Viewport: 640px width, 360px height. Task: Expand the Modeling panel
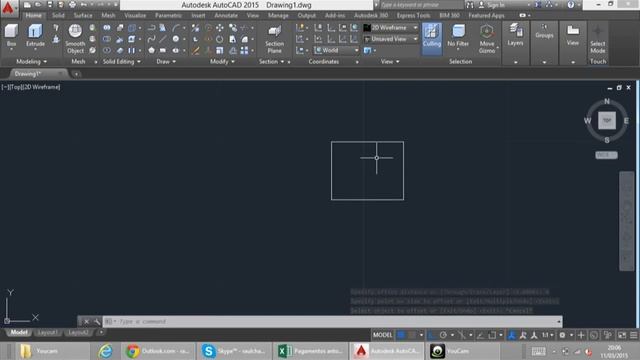coord(31,62)
